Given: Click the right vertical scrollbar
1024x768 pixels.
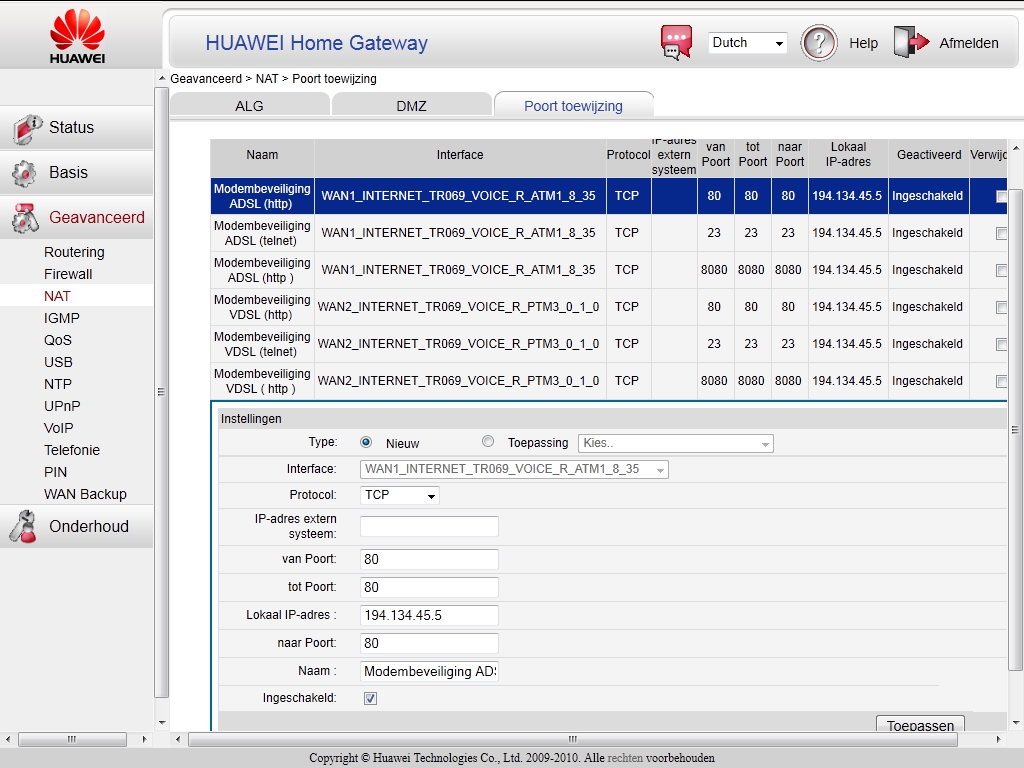Looking at the screenshot, I should (1016, 430).
